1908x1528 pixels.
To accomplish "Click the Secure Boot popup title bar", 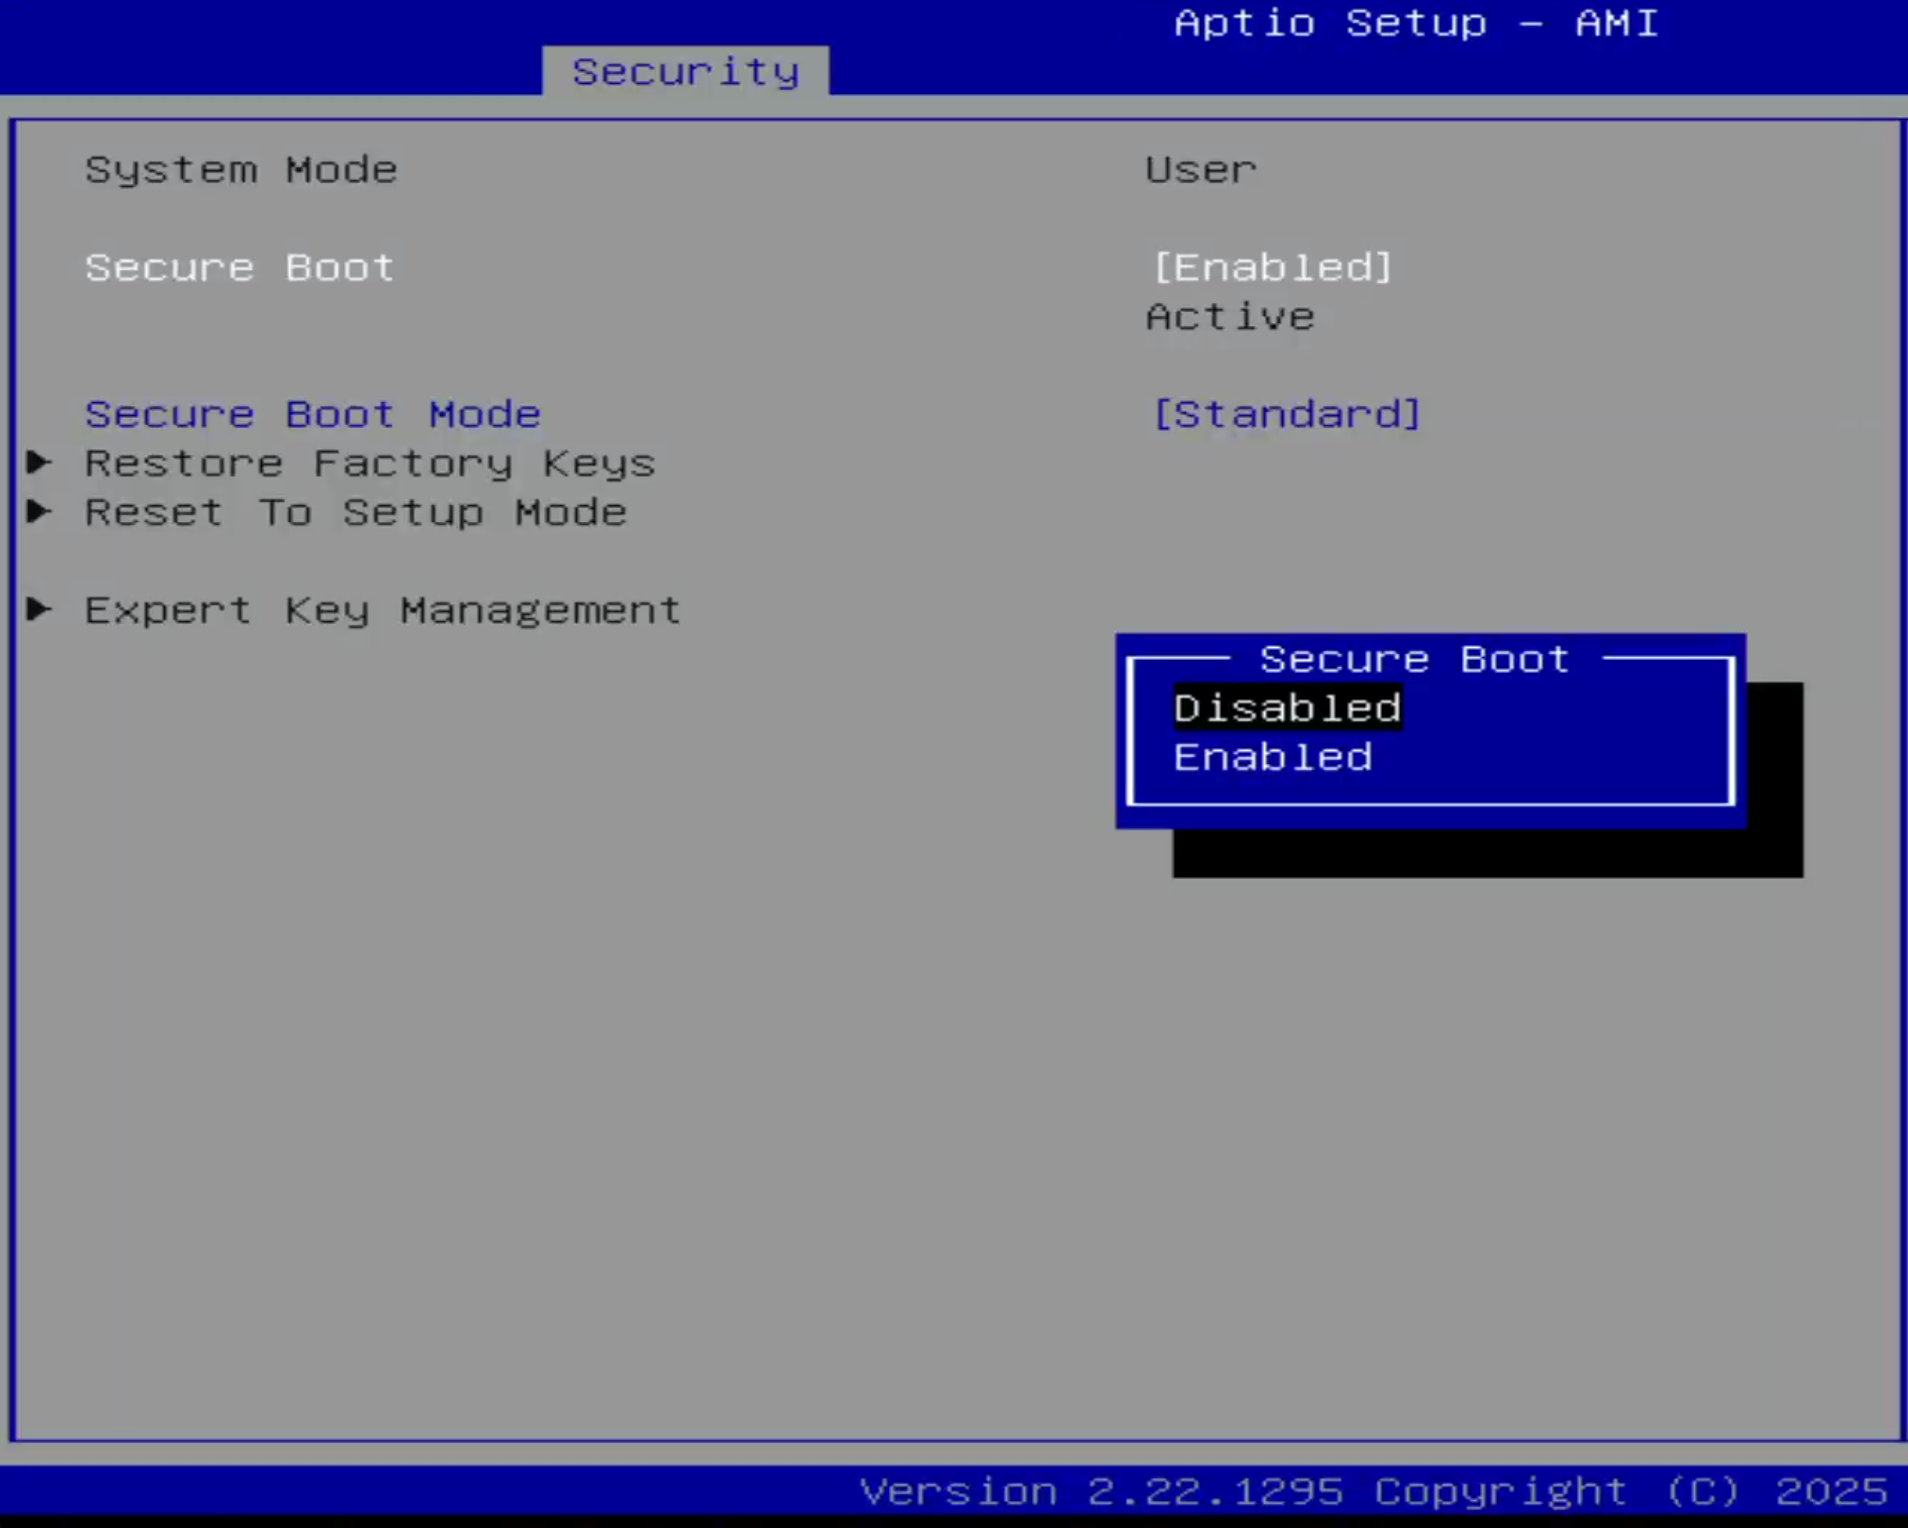I will [x=1413, y=658].
